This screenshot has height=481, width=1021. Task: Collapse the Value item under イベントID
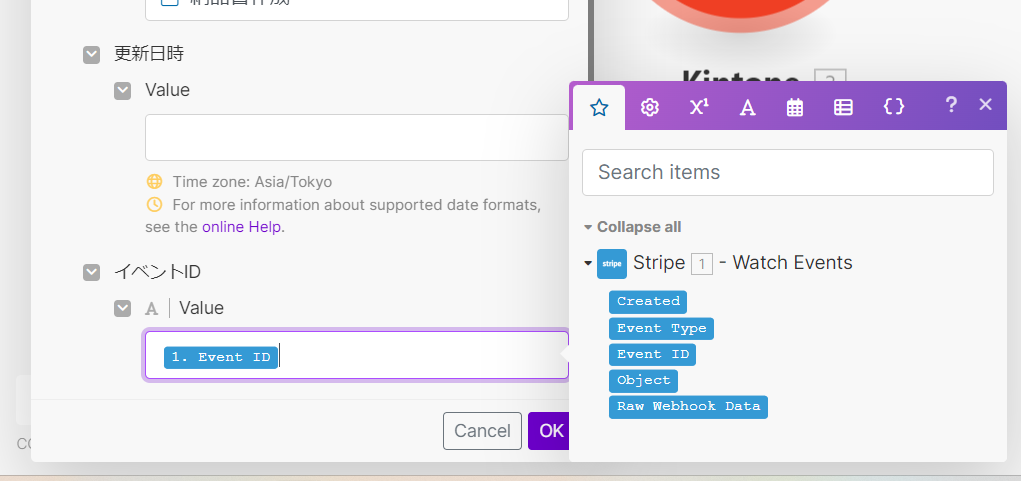(x=122, y=309)
